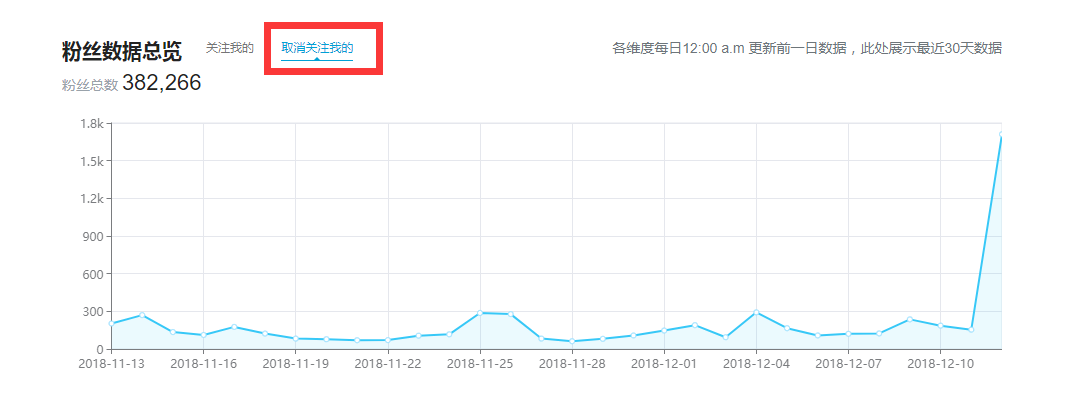Click the note about daily 12:00 a.m updates

[807, 49]
